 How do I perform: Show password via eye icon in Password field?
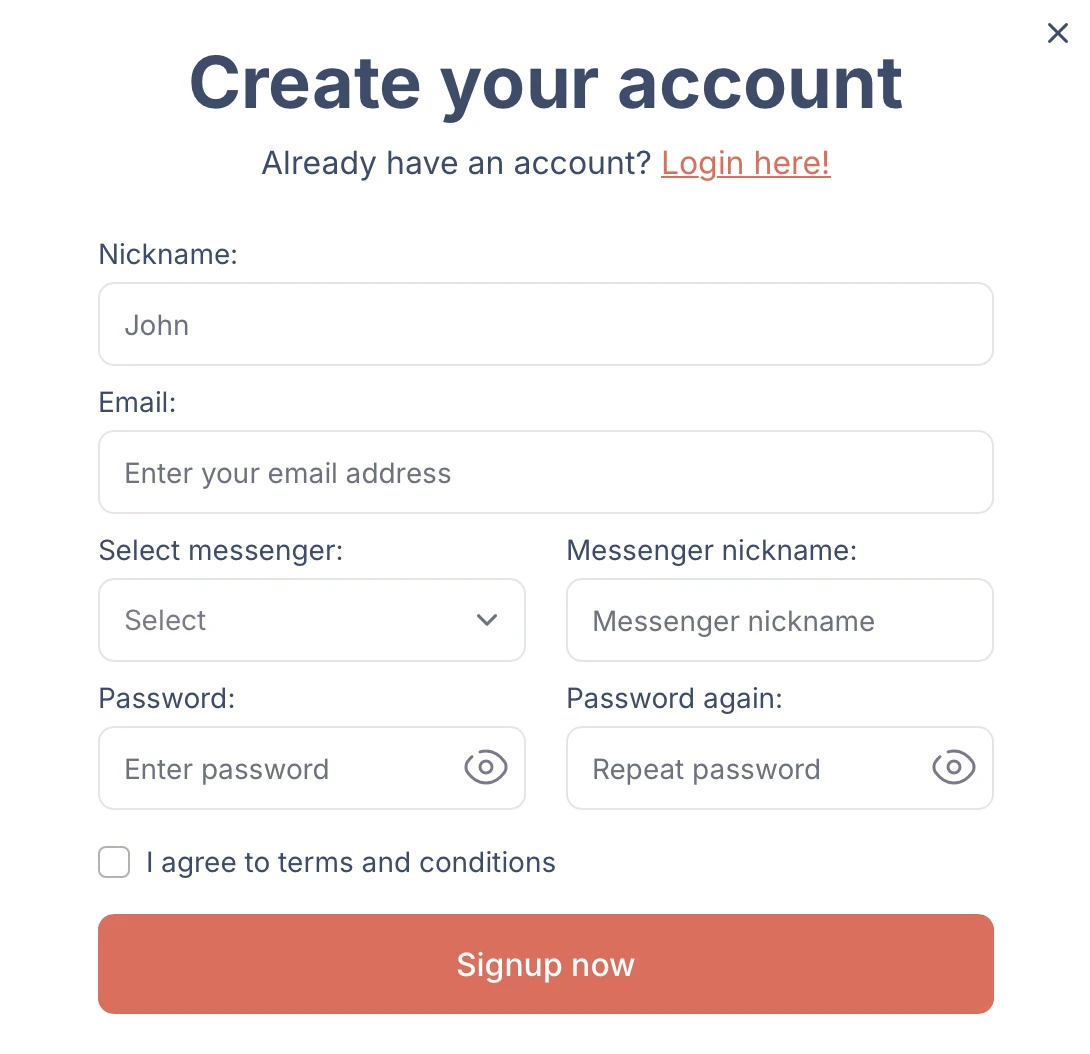[x=486, y=768]
